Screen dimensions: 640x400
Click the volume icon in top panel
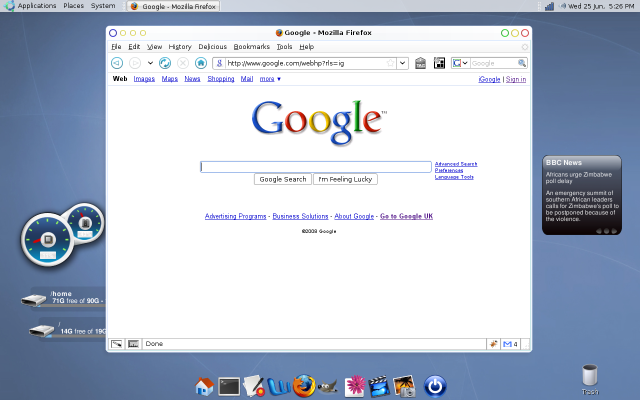(x=563, y=6)
